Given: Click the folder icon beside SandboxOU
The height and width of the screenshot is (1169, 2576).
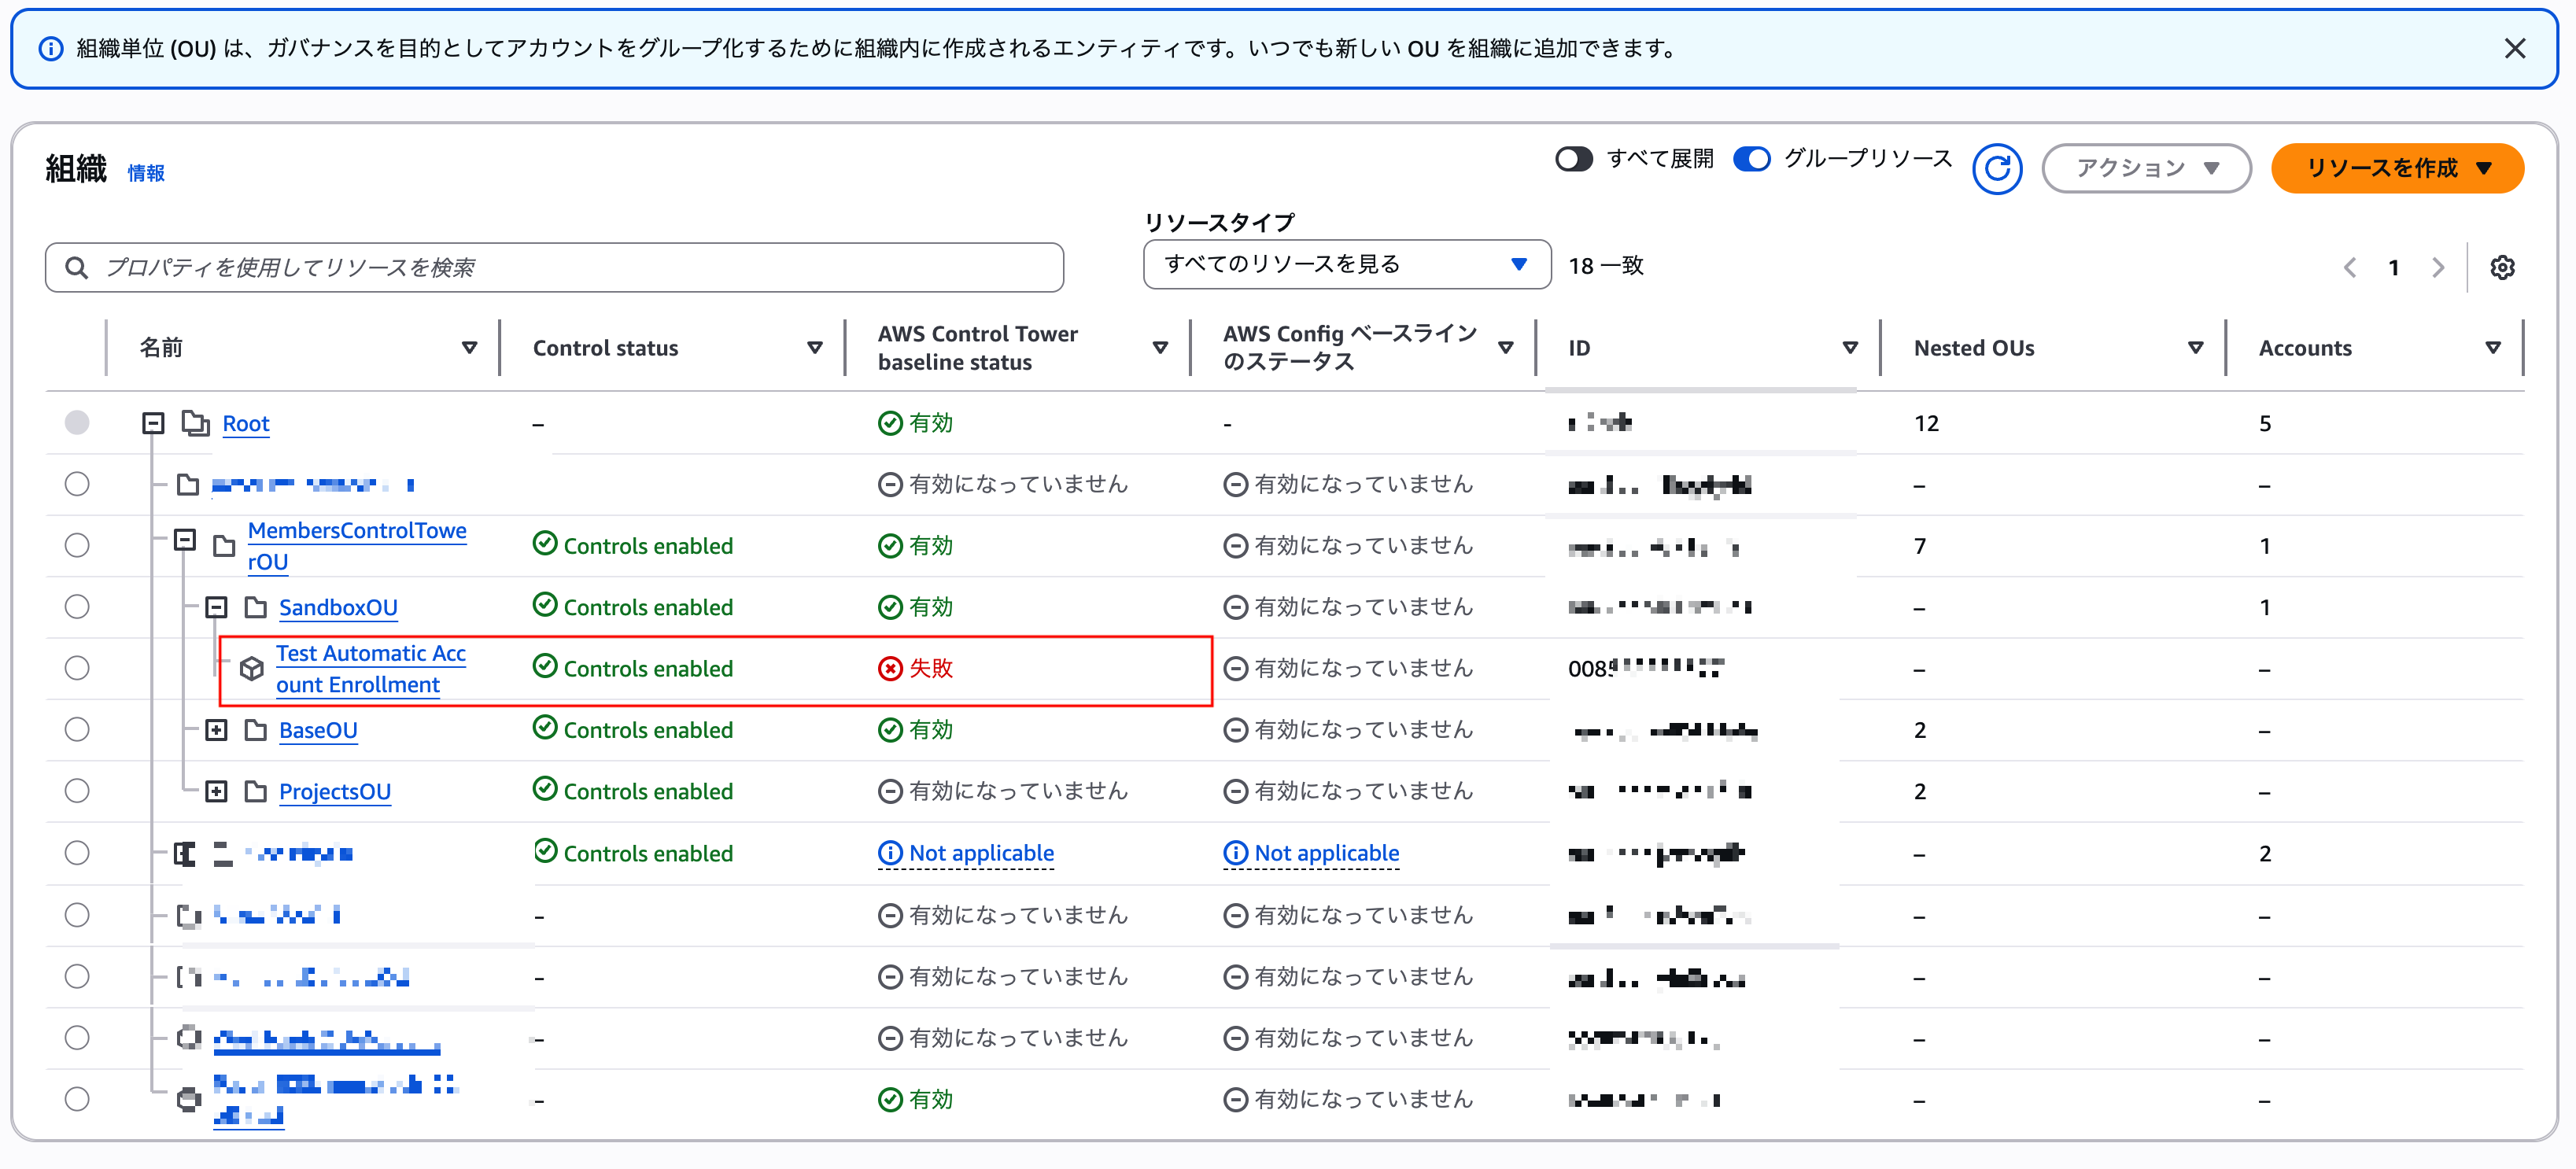Looking at the screenshot, I should pos(256,606).
